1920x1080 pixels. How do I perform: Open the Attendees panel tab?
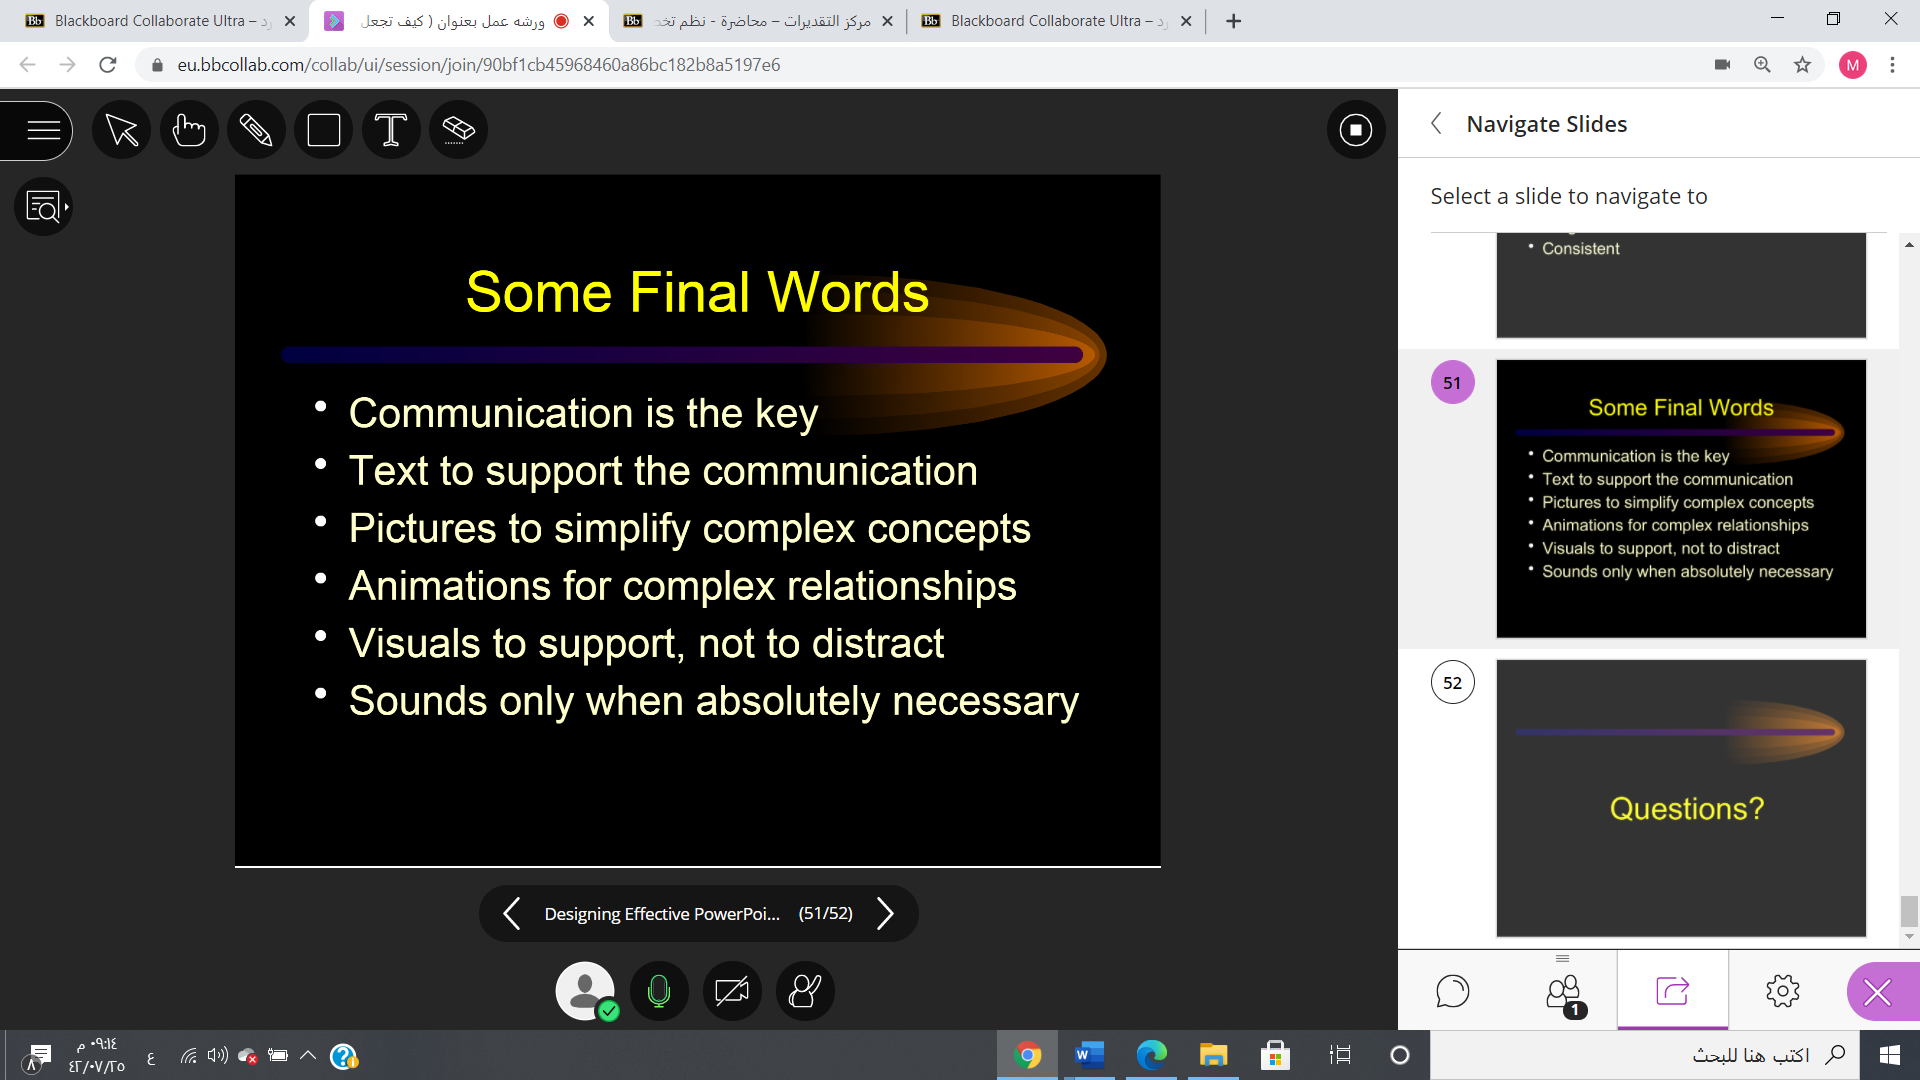click(1563, 991)
